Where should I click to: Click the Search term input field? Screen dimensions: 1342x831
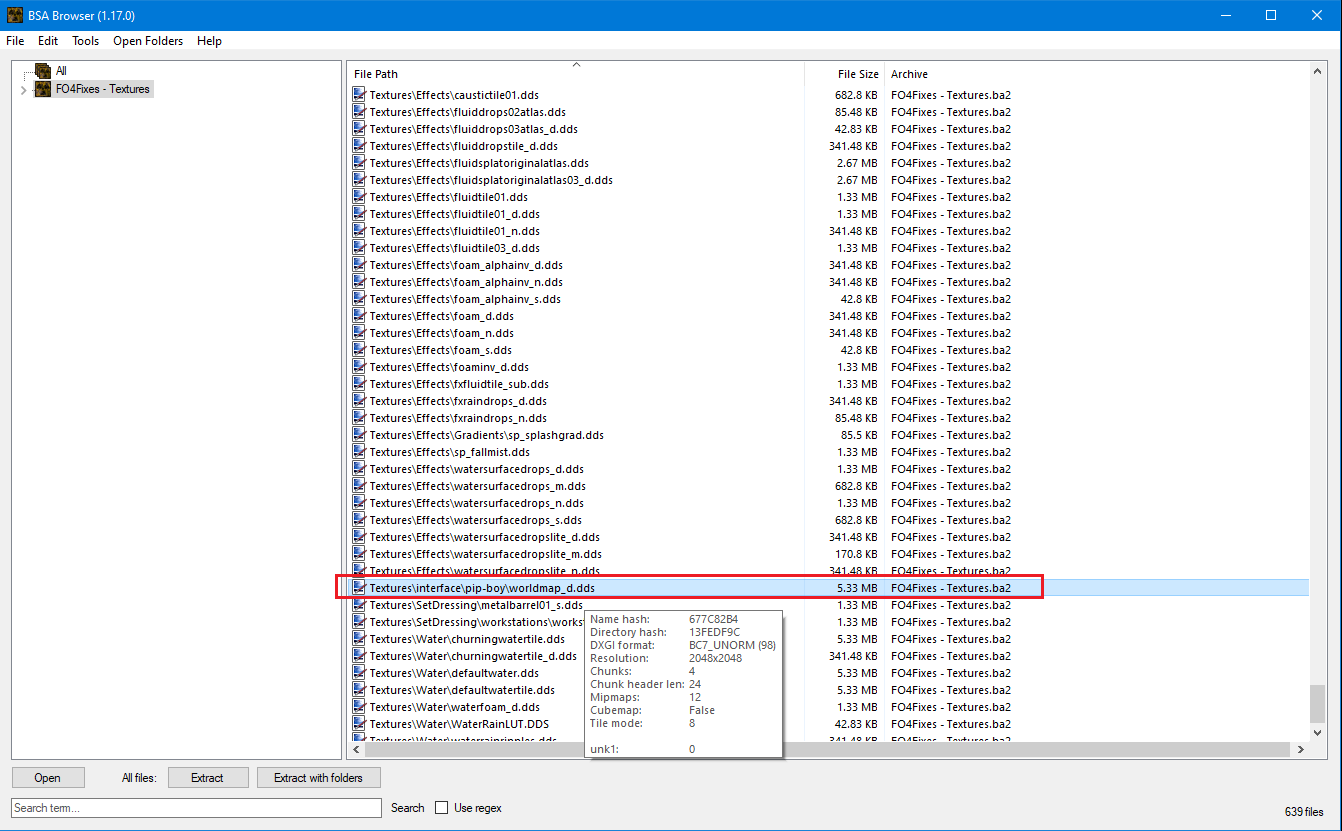pyautogui.click(x=196, y=808)
